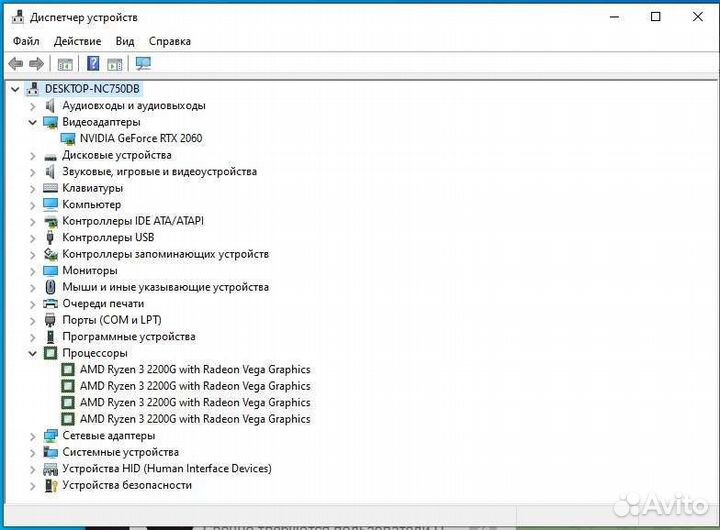Select the Устройства HID (Human Interface Devices) label
The width and height of the screenshot is (720, 530).
[x=167, y=468]
